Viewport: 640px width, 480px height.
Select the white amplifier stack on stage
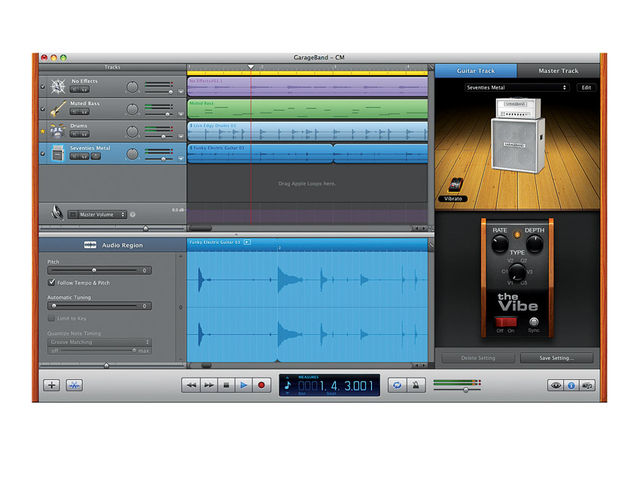(x=518, y=135)
